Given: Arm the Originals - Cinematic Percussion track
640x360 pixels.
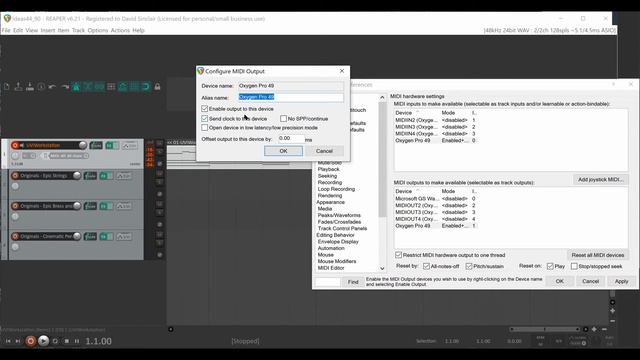Looking at the screenshot, I should (x=15, y=236).
